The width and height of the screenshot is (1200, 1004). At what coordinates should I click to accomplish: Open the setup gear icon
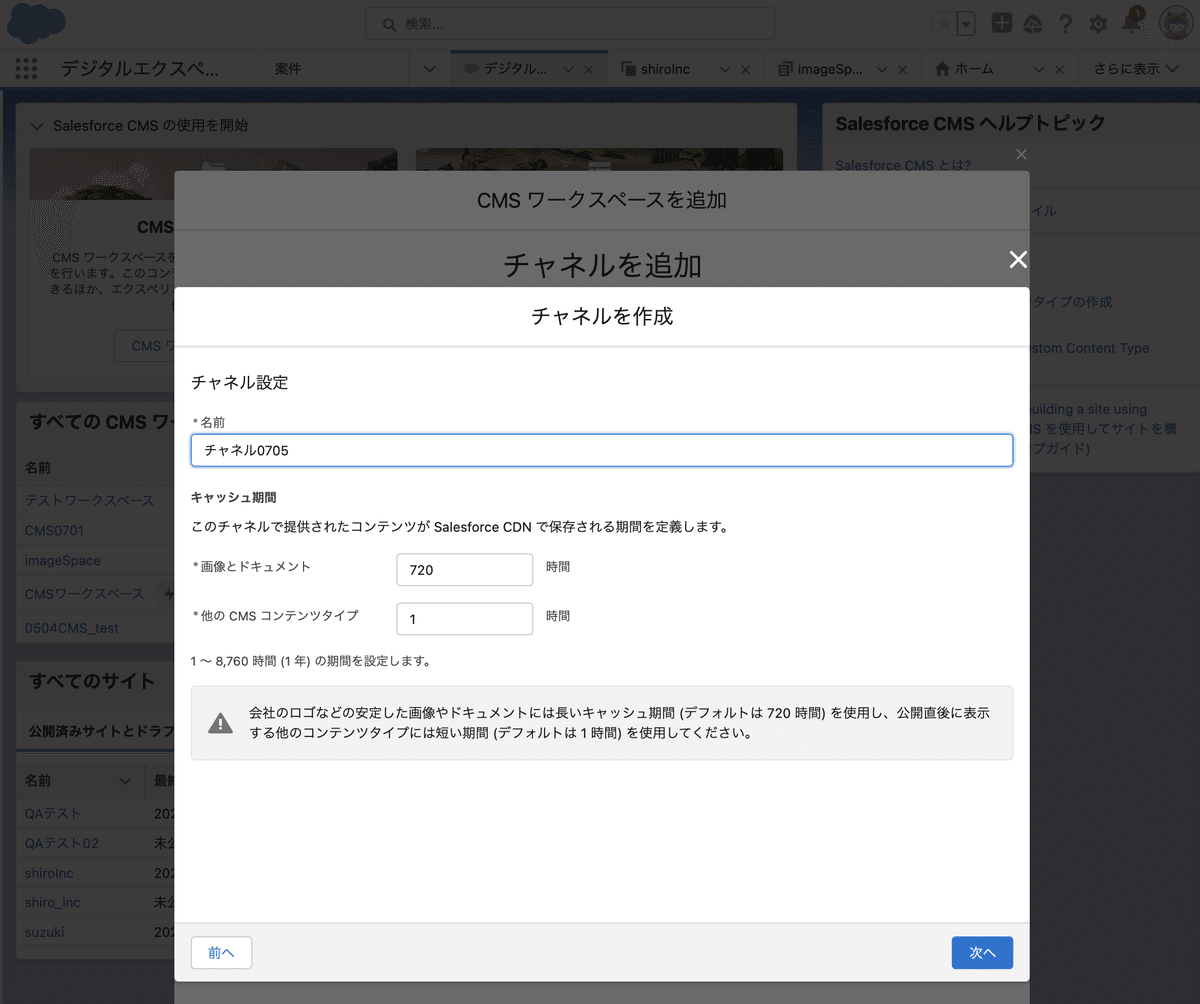tap(1098, 24)
